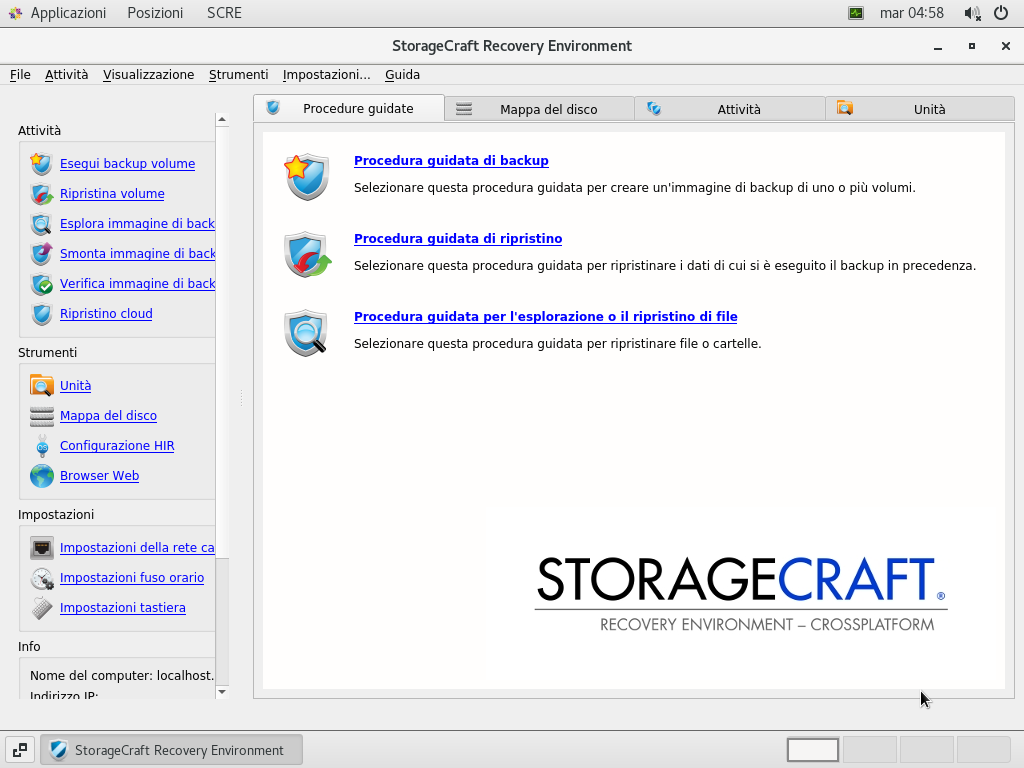
Task: Open the Visualizzazione menu
Action: tap(148, 74)
